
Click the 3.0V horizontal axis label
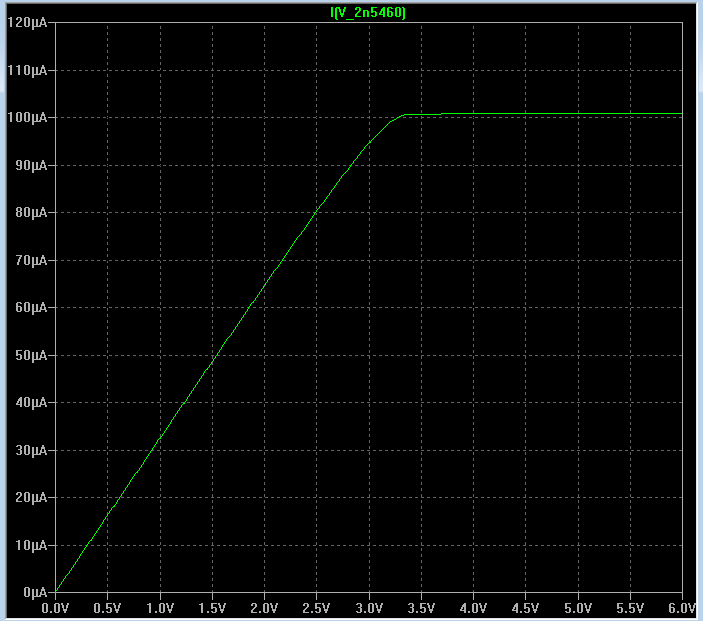[x=369, y=608]
